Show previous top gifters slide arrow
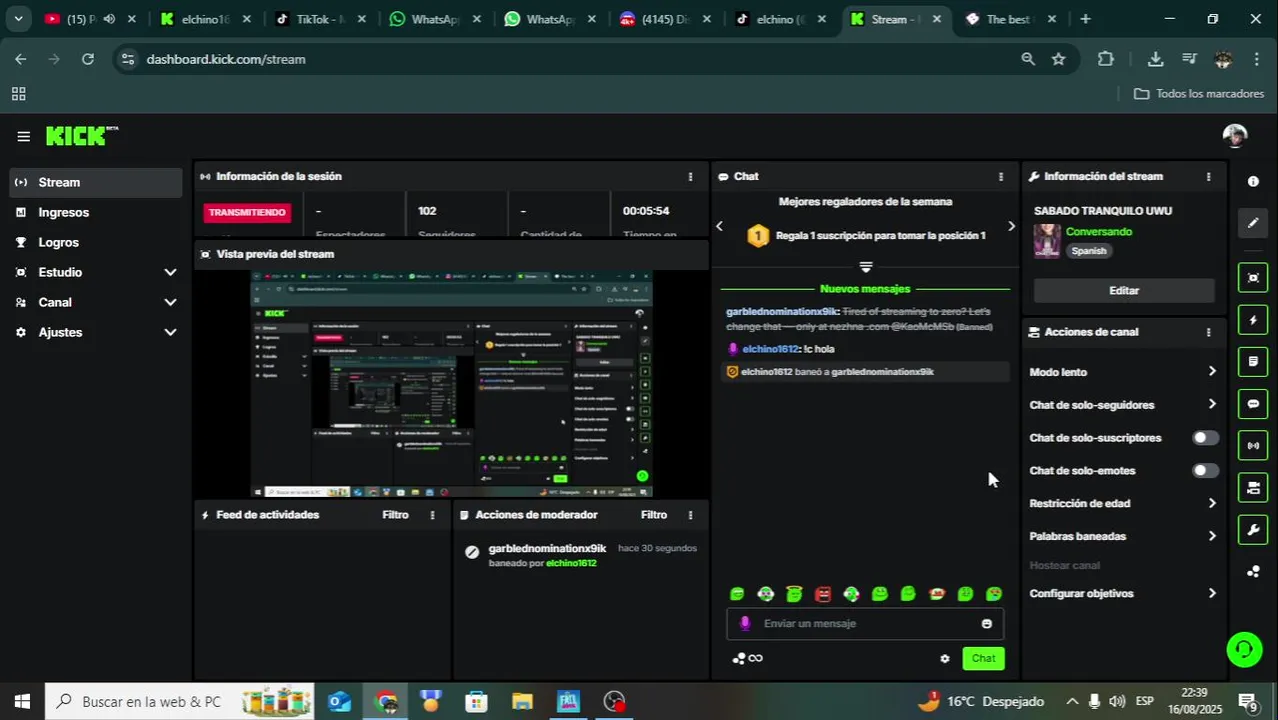Viewport: 1278px width, 720px height. pos(719,226)
